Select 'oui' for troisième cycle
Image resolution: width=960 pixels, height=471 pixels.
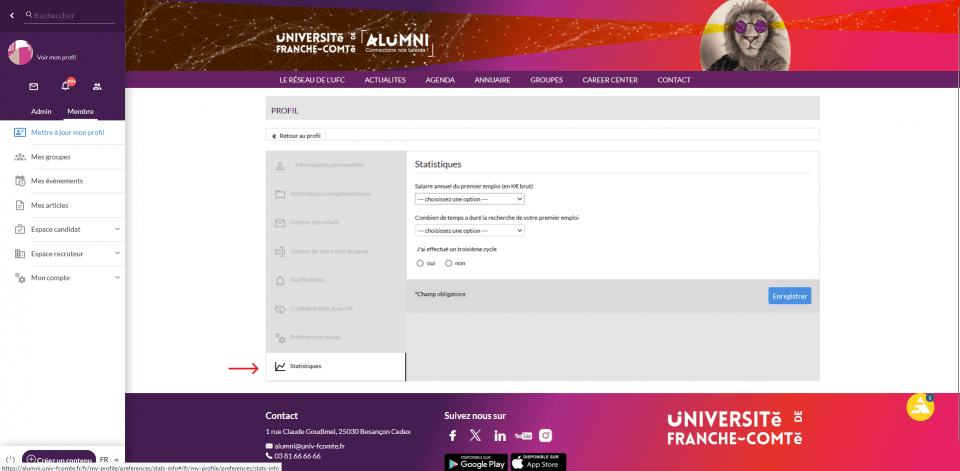pyautogui.click(x=420, y=263)
